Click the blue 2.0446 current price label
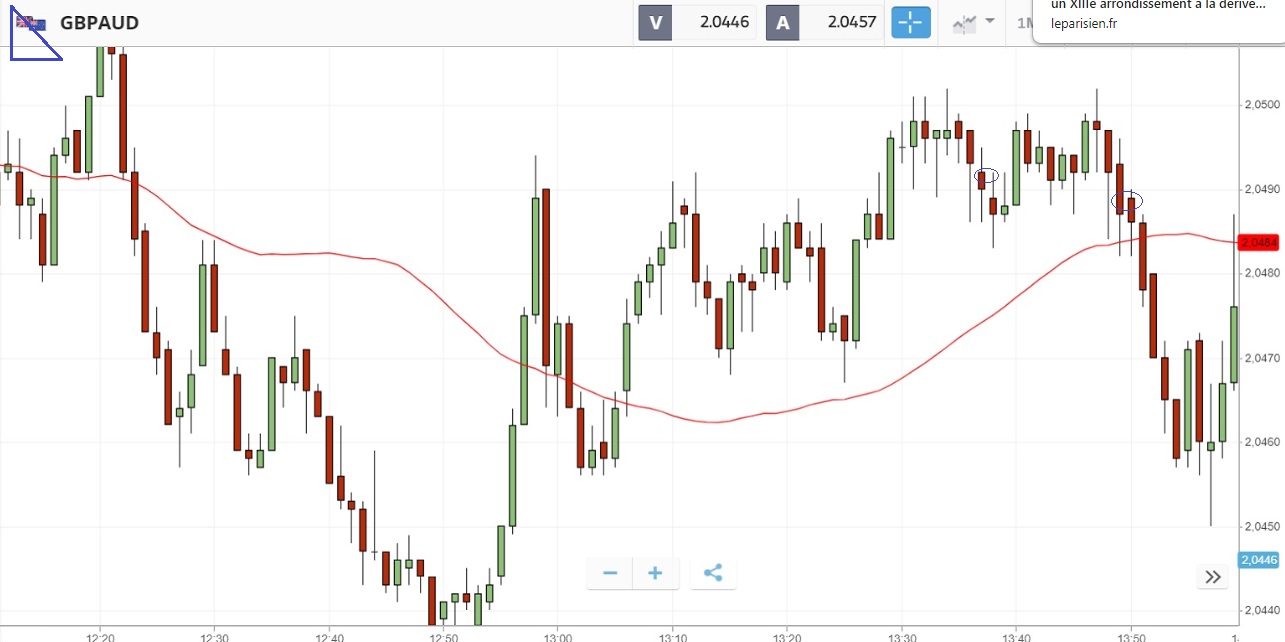The width and height of the screenshot is (1285, 642). point(1258,560)
